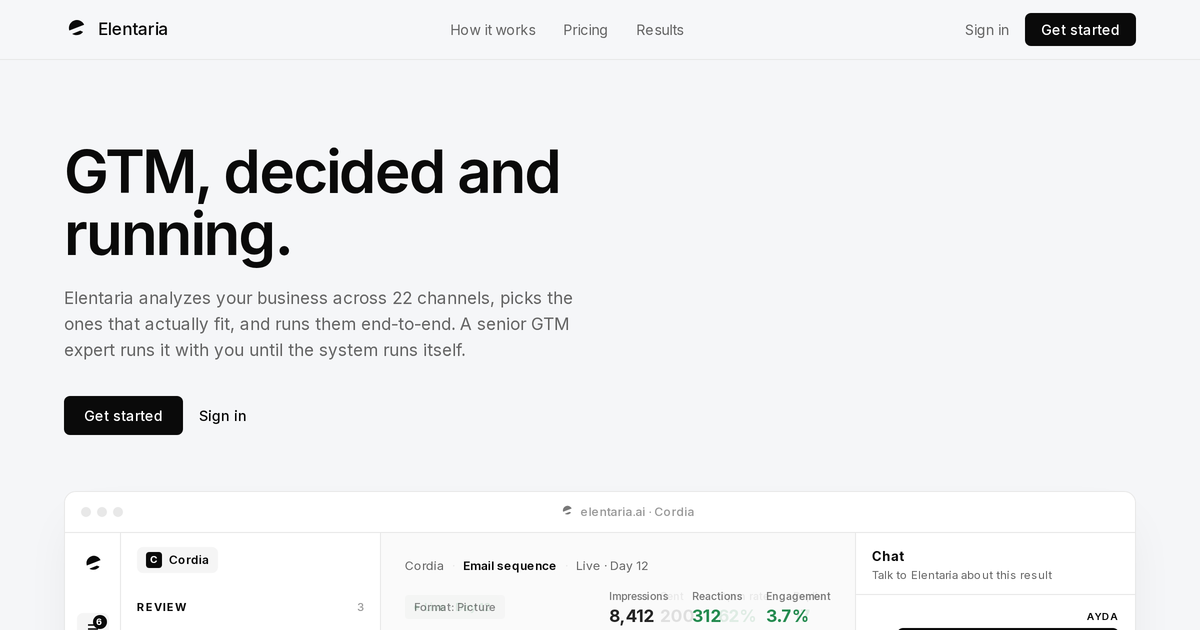Click the REVIEW count 3

361,607
